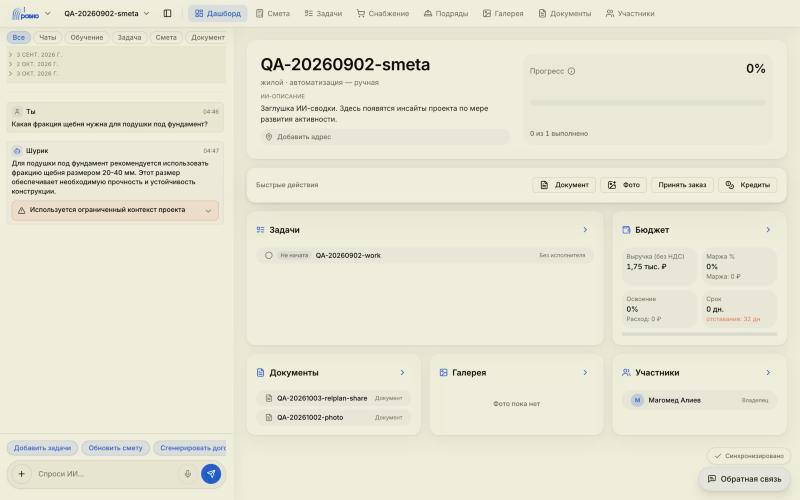Send the message with the paper plane button
This screenshot has height=500, width=800.
[x=211, y=474]
